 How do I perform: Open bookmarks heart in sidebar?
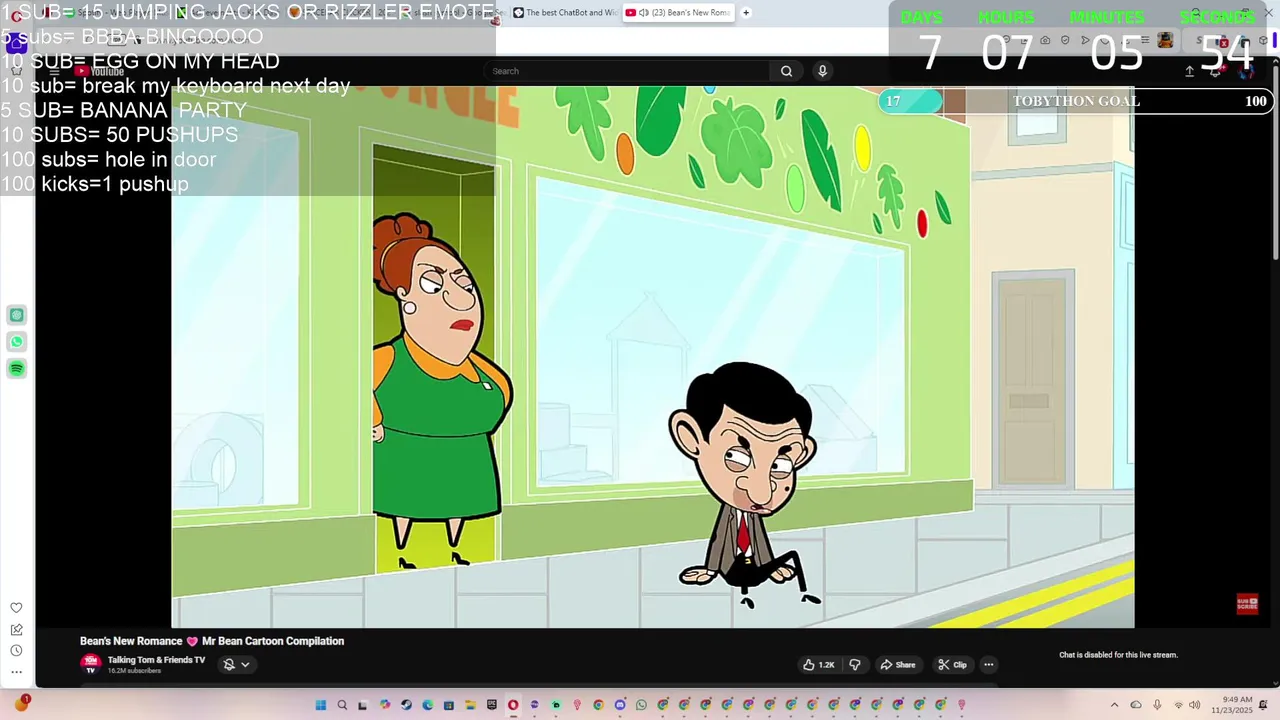click(16, 608)
